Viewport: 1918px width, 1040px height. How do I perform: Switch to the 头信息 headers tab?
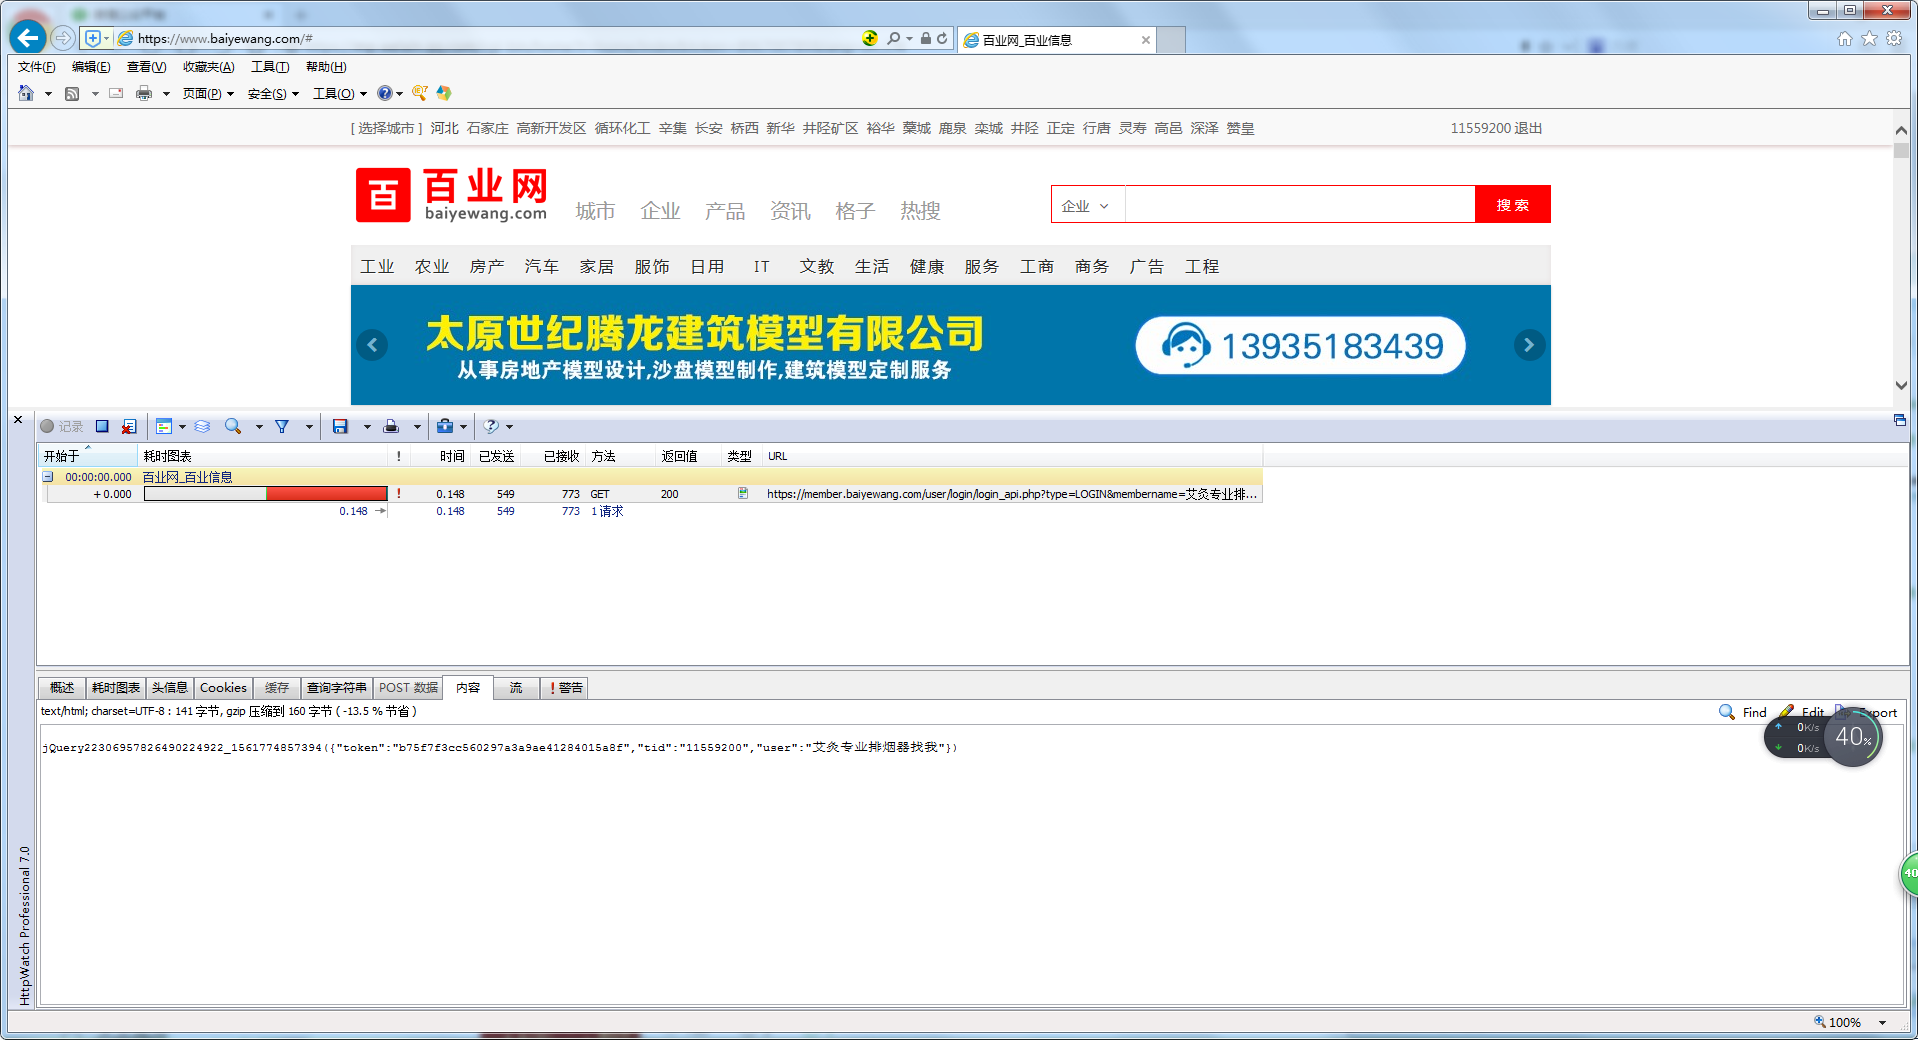tap(169, 688)
